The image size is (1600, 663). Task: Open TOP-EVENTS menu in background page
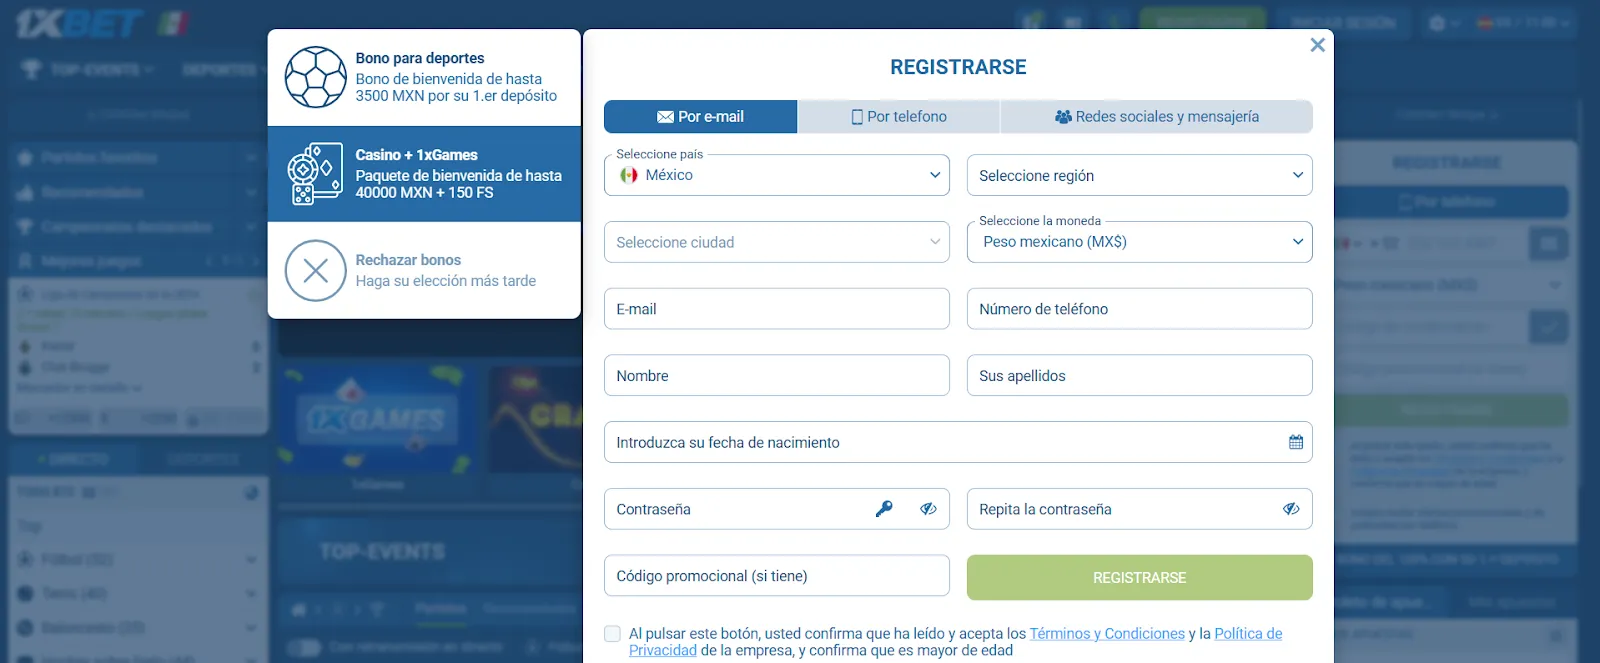pos(88,69)
